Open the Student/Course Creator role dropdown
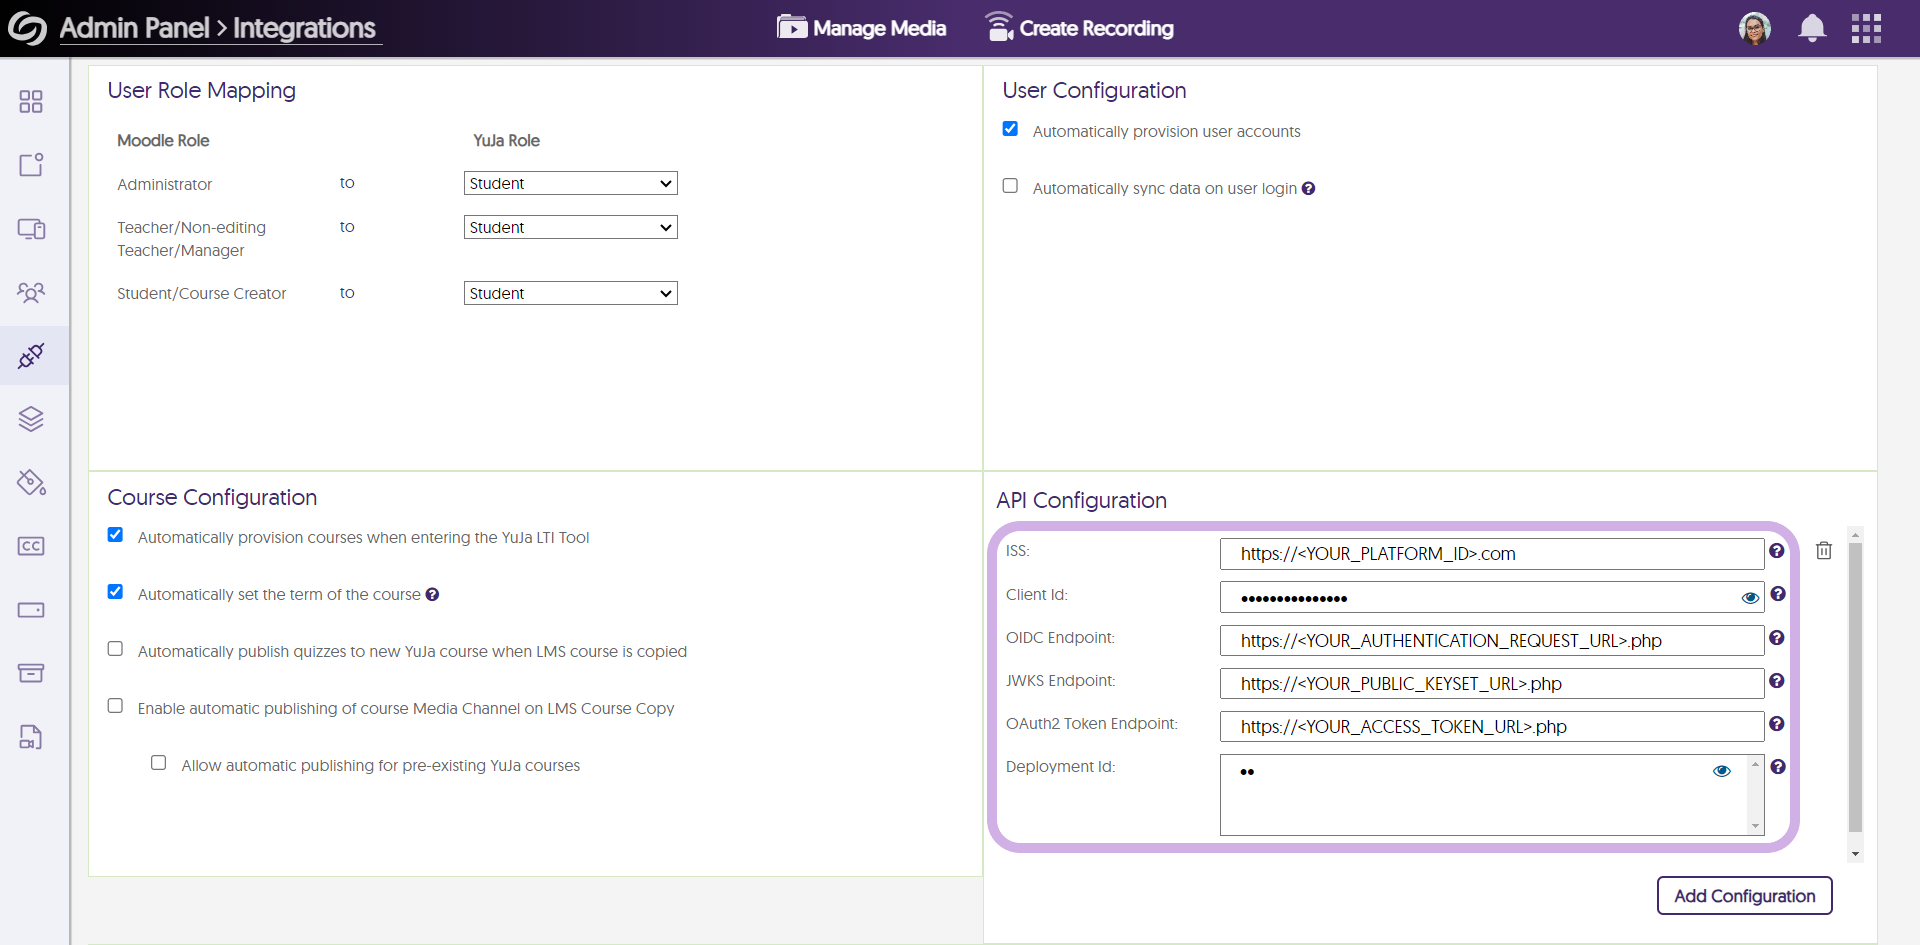1920x945 pixels. (571, 293)
